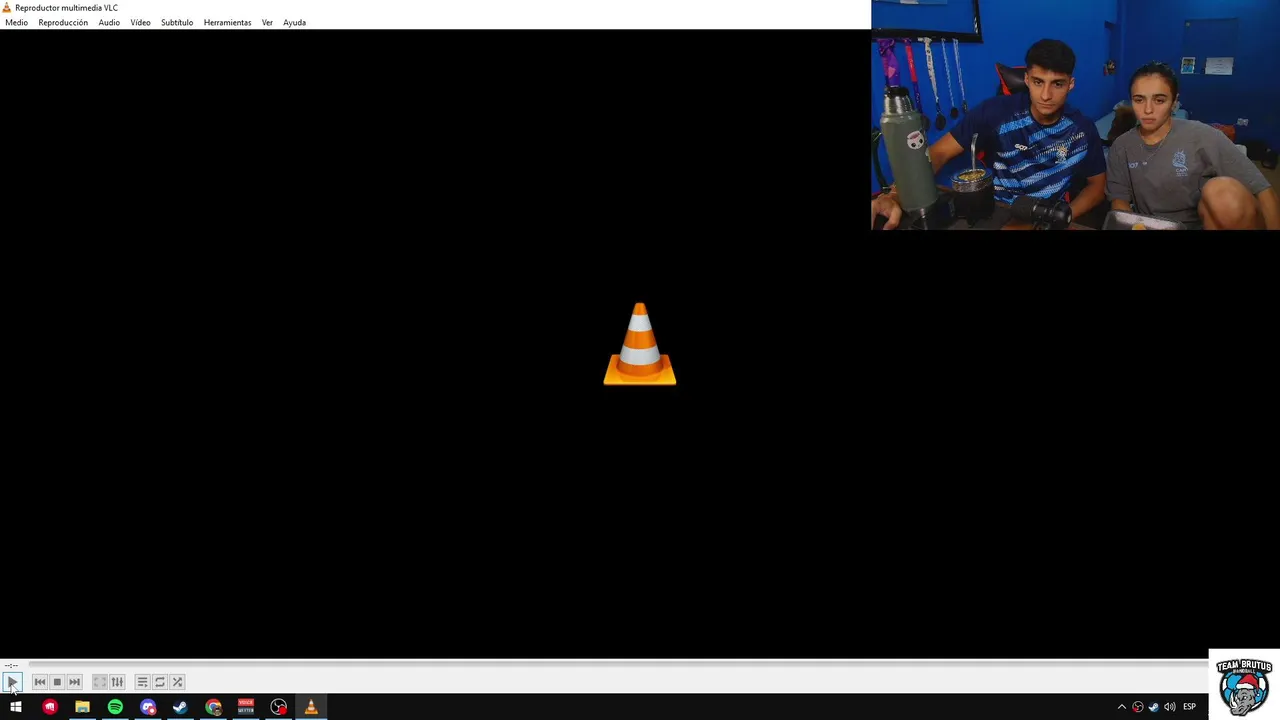Open the red Riot app in taskbar
The height and width of the screenshot is (720, 1280).
pyautogui.click(x=50, y=707)
